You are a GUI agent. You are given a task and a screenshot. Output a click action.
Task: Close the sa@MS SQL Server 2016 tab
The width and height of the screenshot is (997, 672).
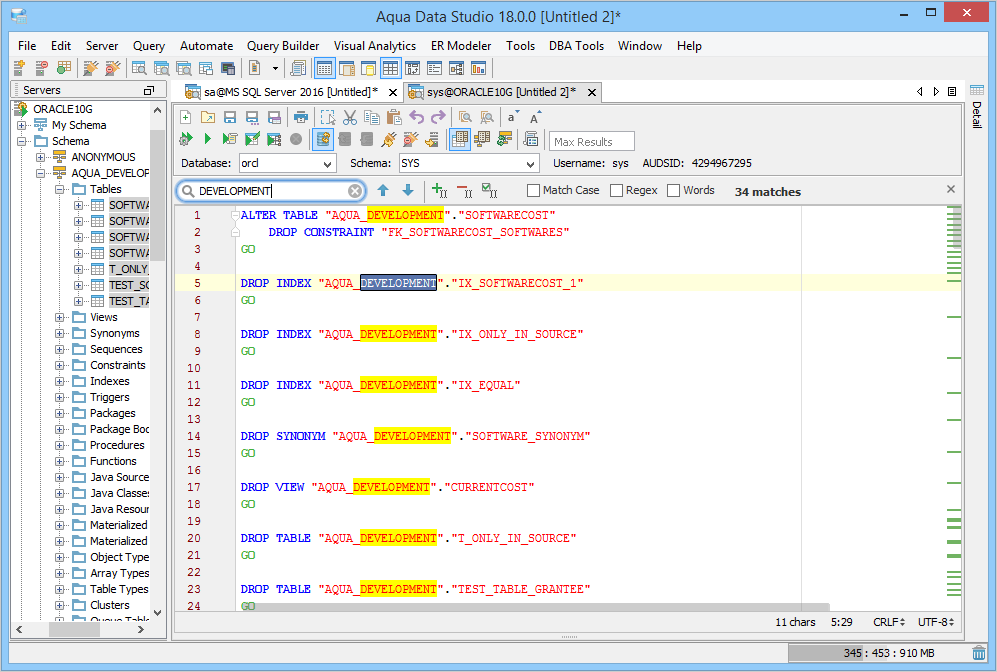coord(393,93)
